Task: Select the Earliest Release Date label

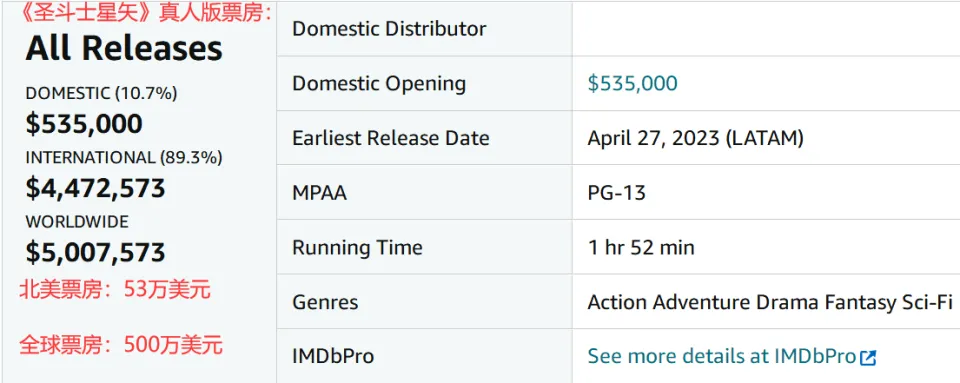Action: (391, 138)
